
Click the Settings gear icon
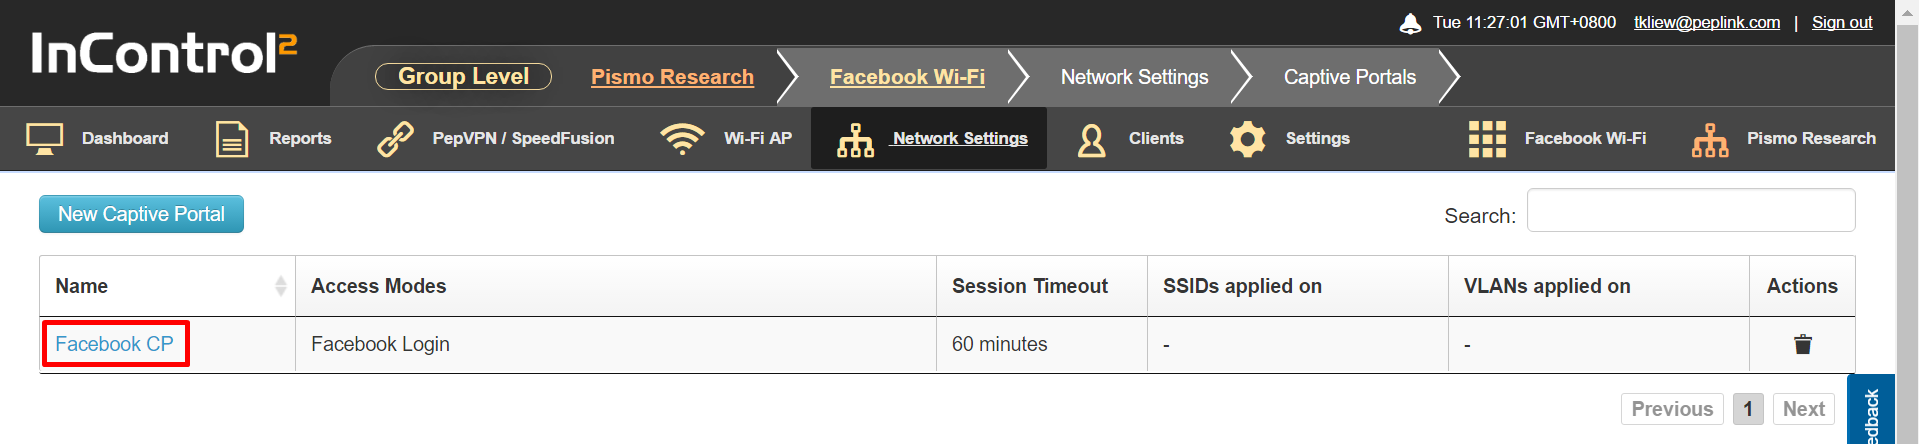1247,139
